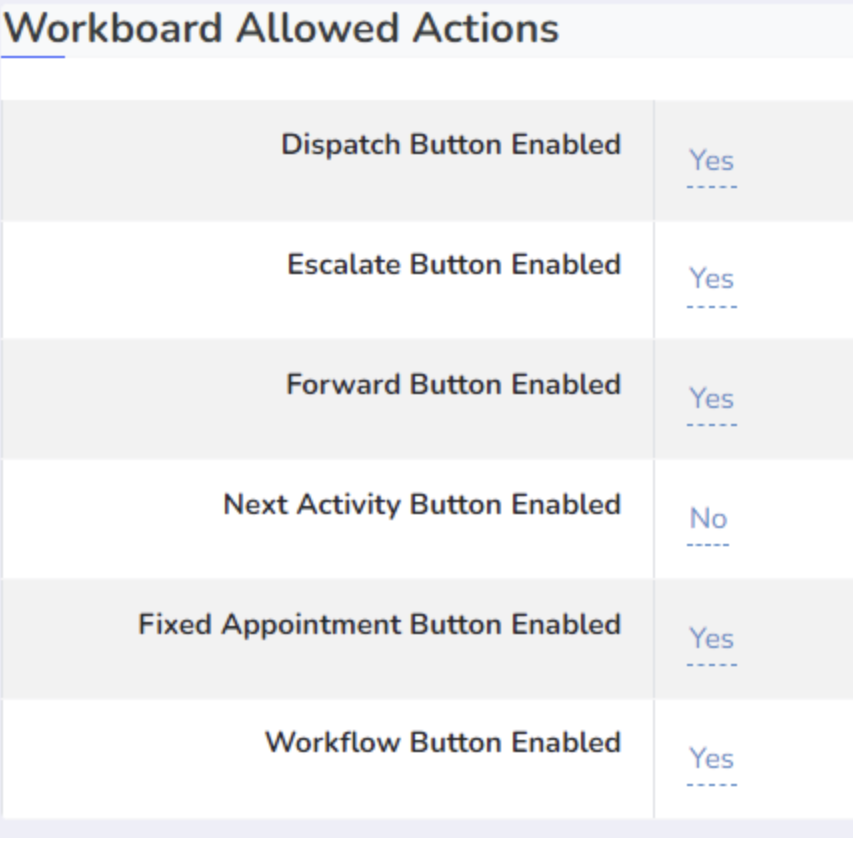Click the blue underline beneath the section heading
866x842 pixels.
33,57
